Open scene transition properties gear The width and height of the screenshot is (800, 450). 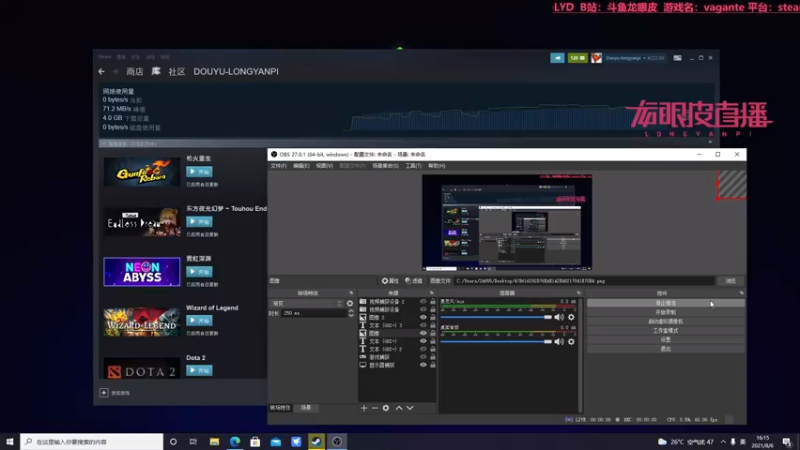(350, 303)
